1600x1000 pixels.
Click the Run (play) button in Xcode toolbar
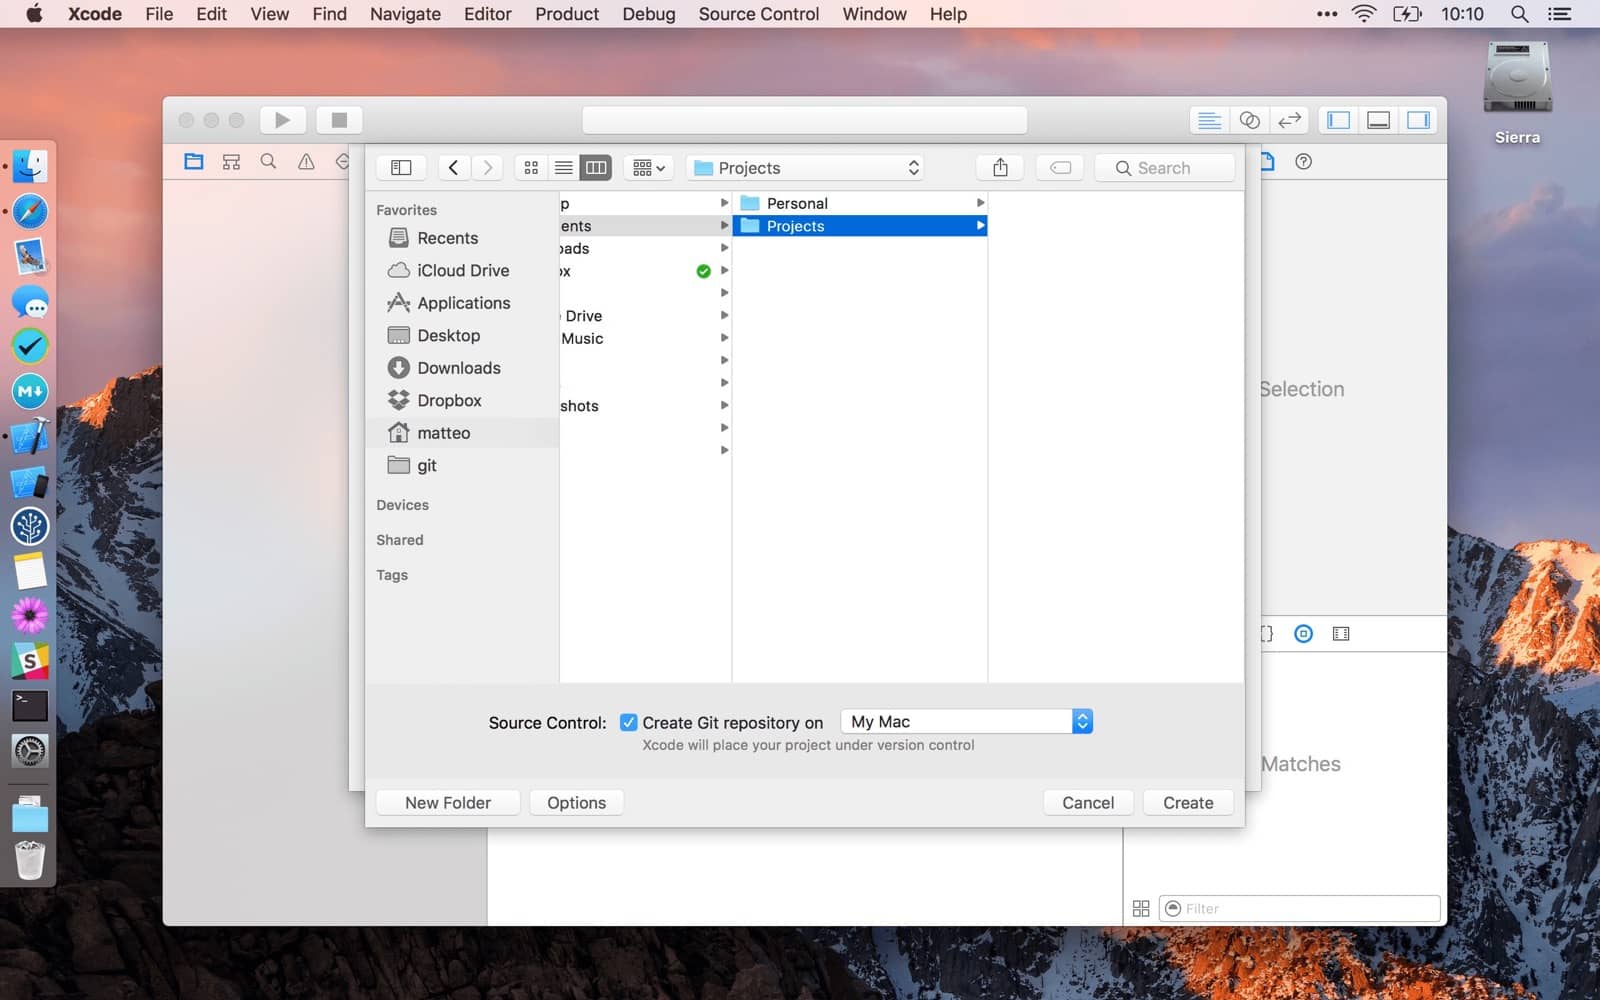point(282,120)
